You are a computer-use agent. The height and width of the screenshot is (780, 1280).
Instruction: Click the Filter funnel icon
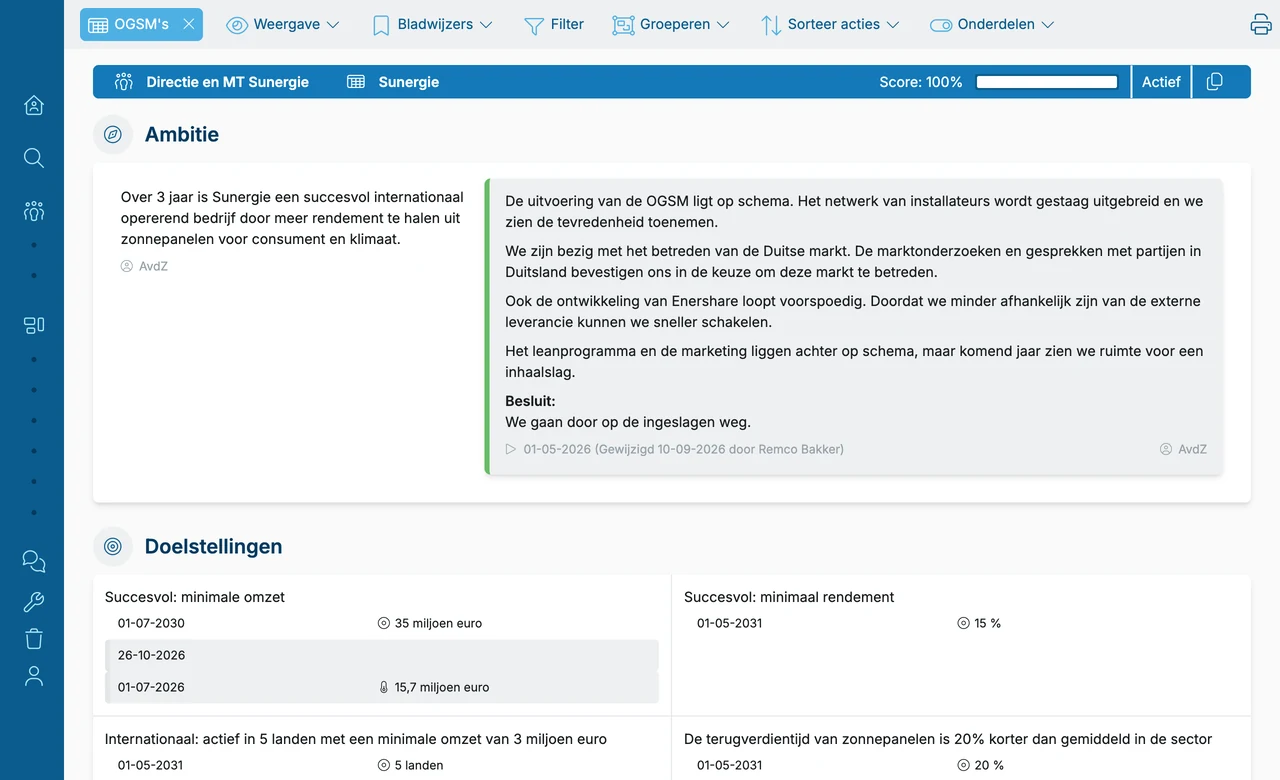tap(534, 25)
